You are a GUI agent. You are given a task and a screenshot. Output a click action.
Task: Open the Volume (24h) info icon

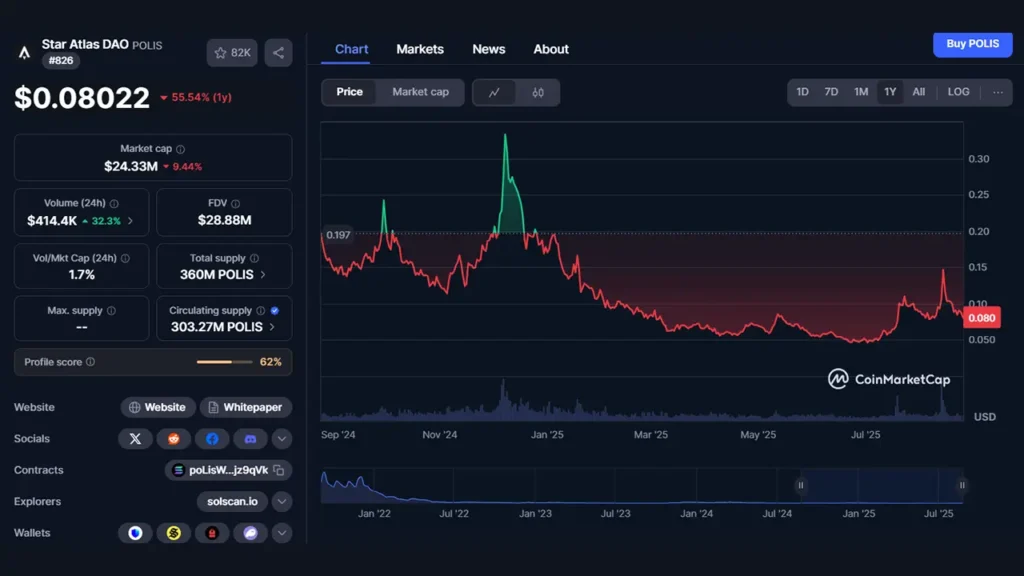[x=114, y=203]
